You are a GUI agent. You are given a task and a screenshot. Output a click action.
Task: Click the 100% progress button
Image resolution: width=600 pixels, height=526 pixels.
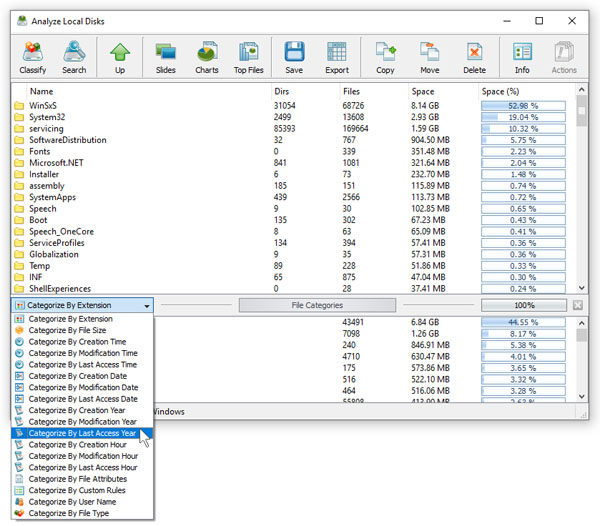coord(524,305)
